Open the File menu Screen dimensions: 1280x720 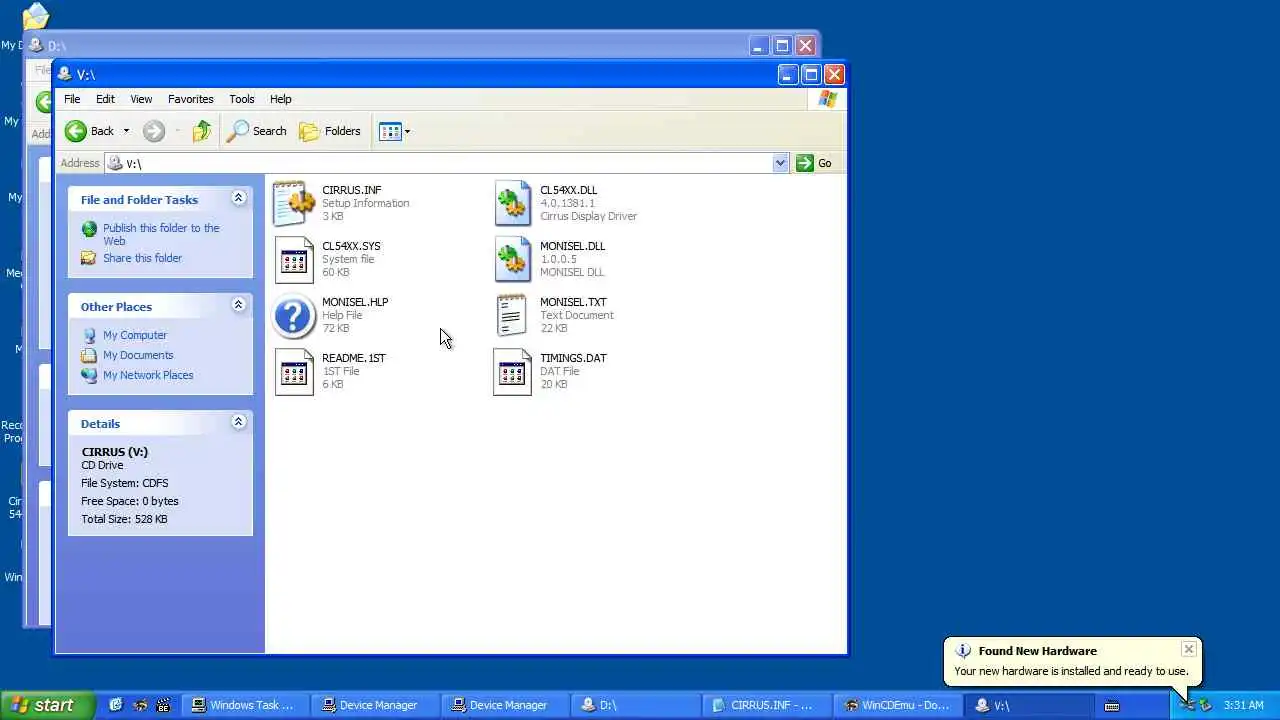(72, 99)
